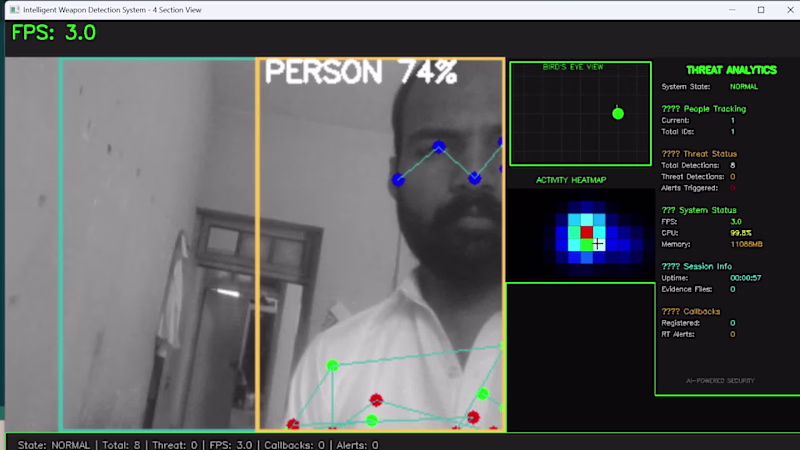Click 'FPS: 3.0' in the bottom status bar
The height and width of the screenshot is (450, 800).
231,445
